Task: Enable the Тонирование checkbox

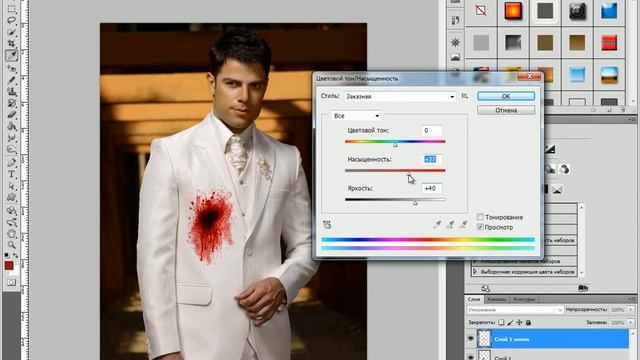Action: [480, 217]
